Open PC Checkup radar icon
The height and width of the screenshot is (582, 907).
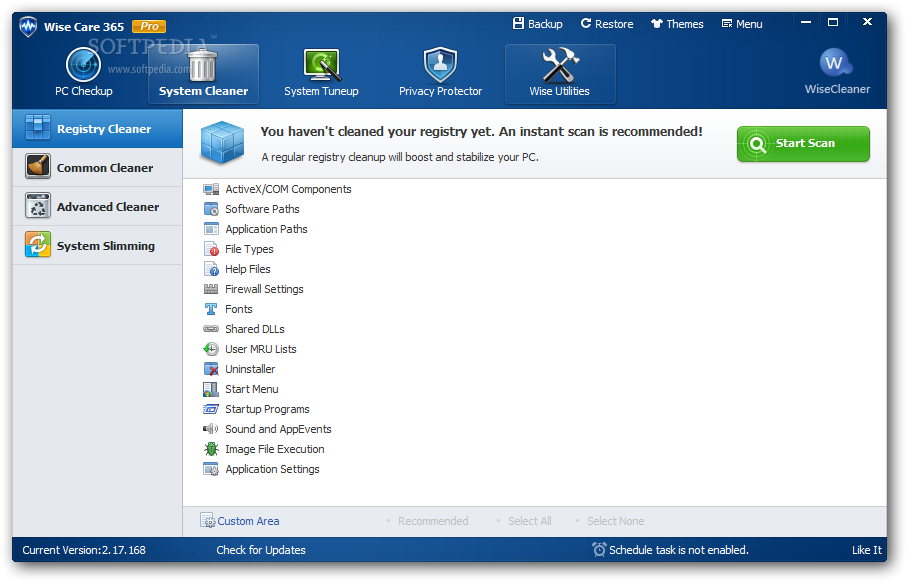point(83,64)
